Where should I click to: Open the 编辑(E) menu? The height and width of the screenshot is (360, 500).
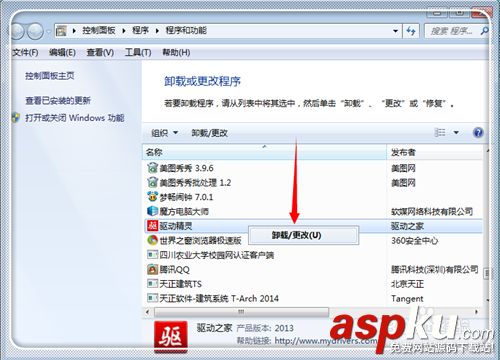(62, 52)
